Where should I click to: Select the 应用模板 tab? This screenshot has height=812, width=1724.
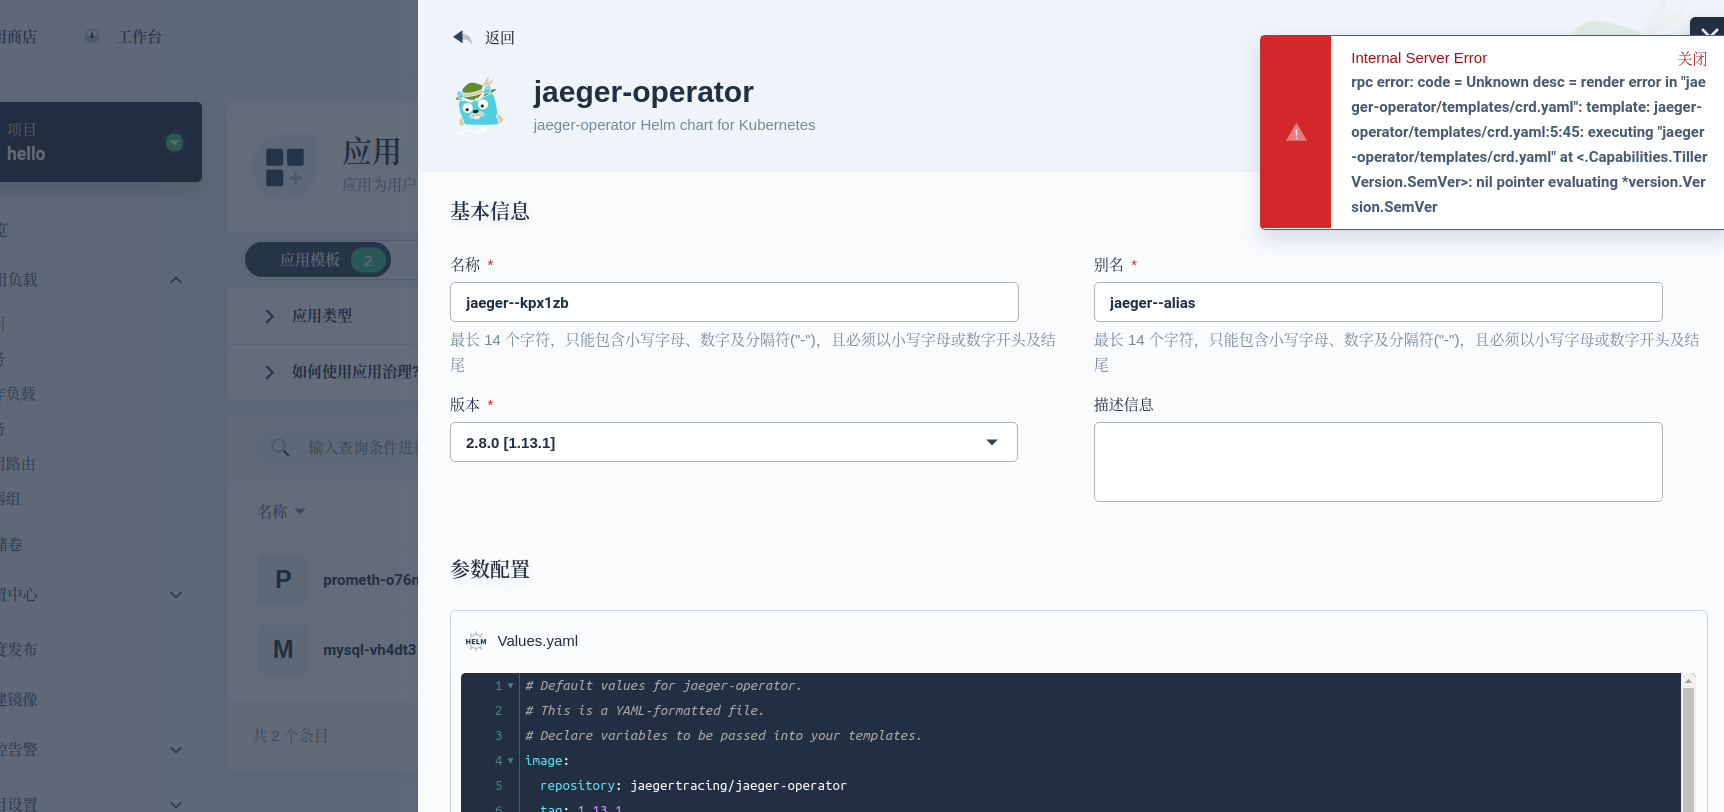click(318, 260)
